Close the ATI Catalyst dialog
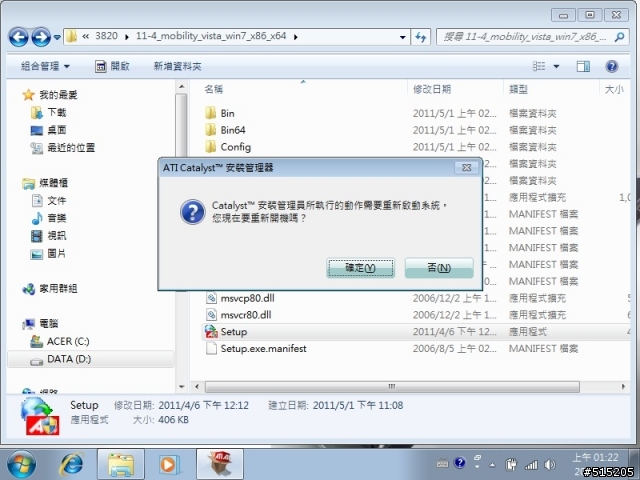This screenshot has width=640, height=480. click(466, 167)
